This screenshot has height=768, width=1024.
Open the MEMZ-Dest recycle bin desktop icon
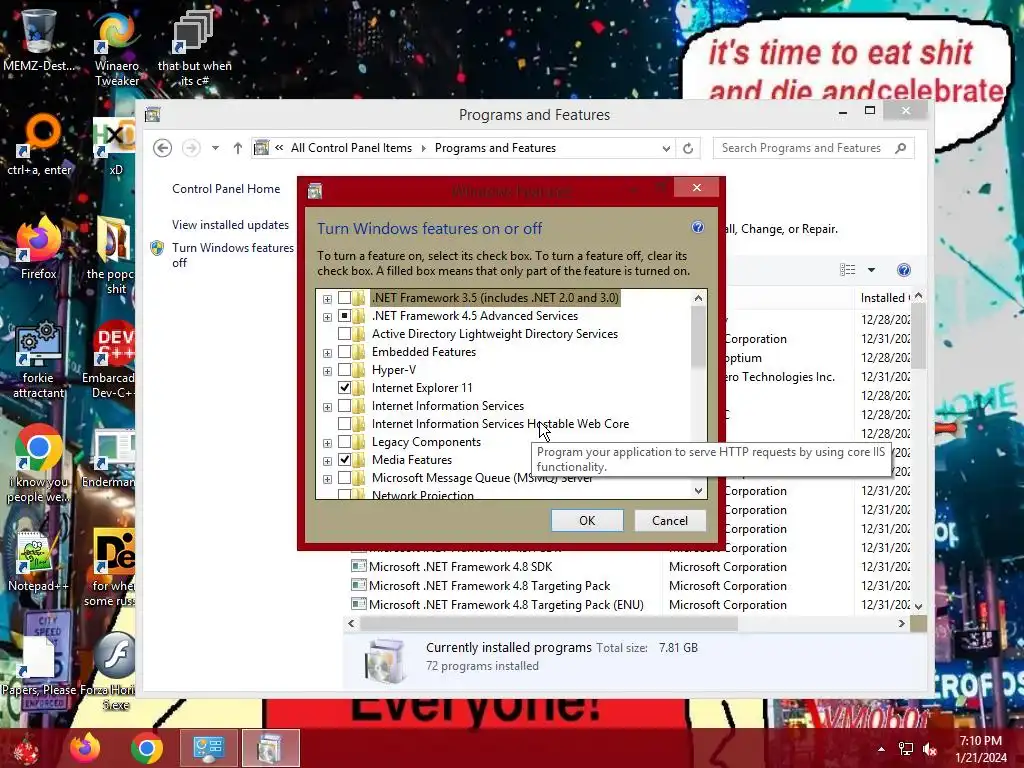click(x=38, y=40)
